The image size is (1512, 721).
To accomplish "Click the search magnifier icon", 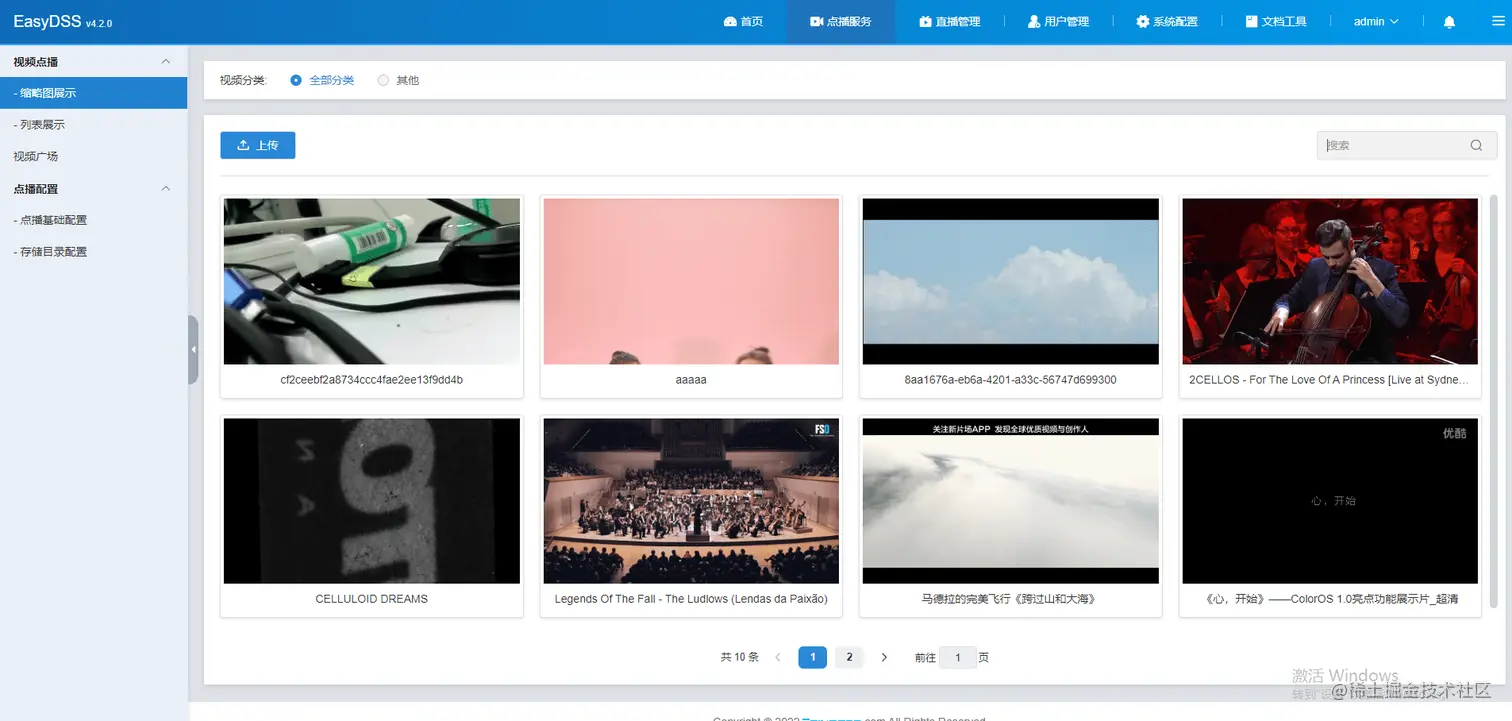I will point(1476,145).
